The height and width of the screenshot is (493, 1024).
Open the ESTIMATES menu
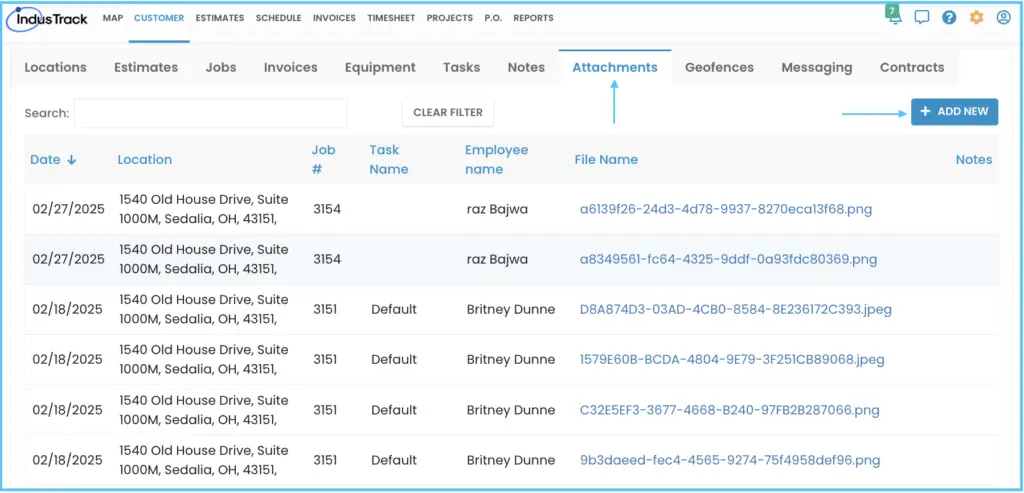(x=219, y=18)
